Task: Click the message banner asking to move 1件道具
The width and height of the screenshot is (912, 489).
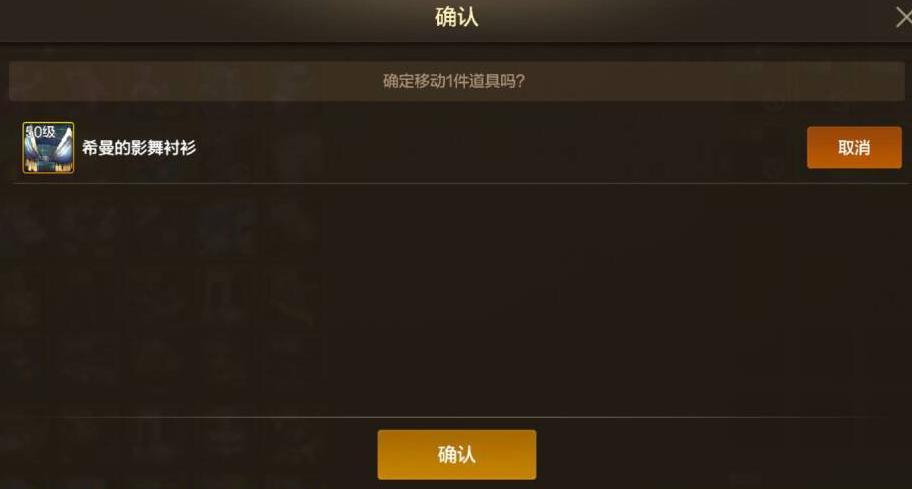Action: (457, 81)
